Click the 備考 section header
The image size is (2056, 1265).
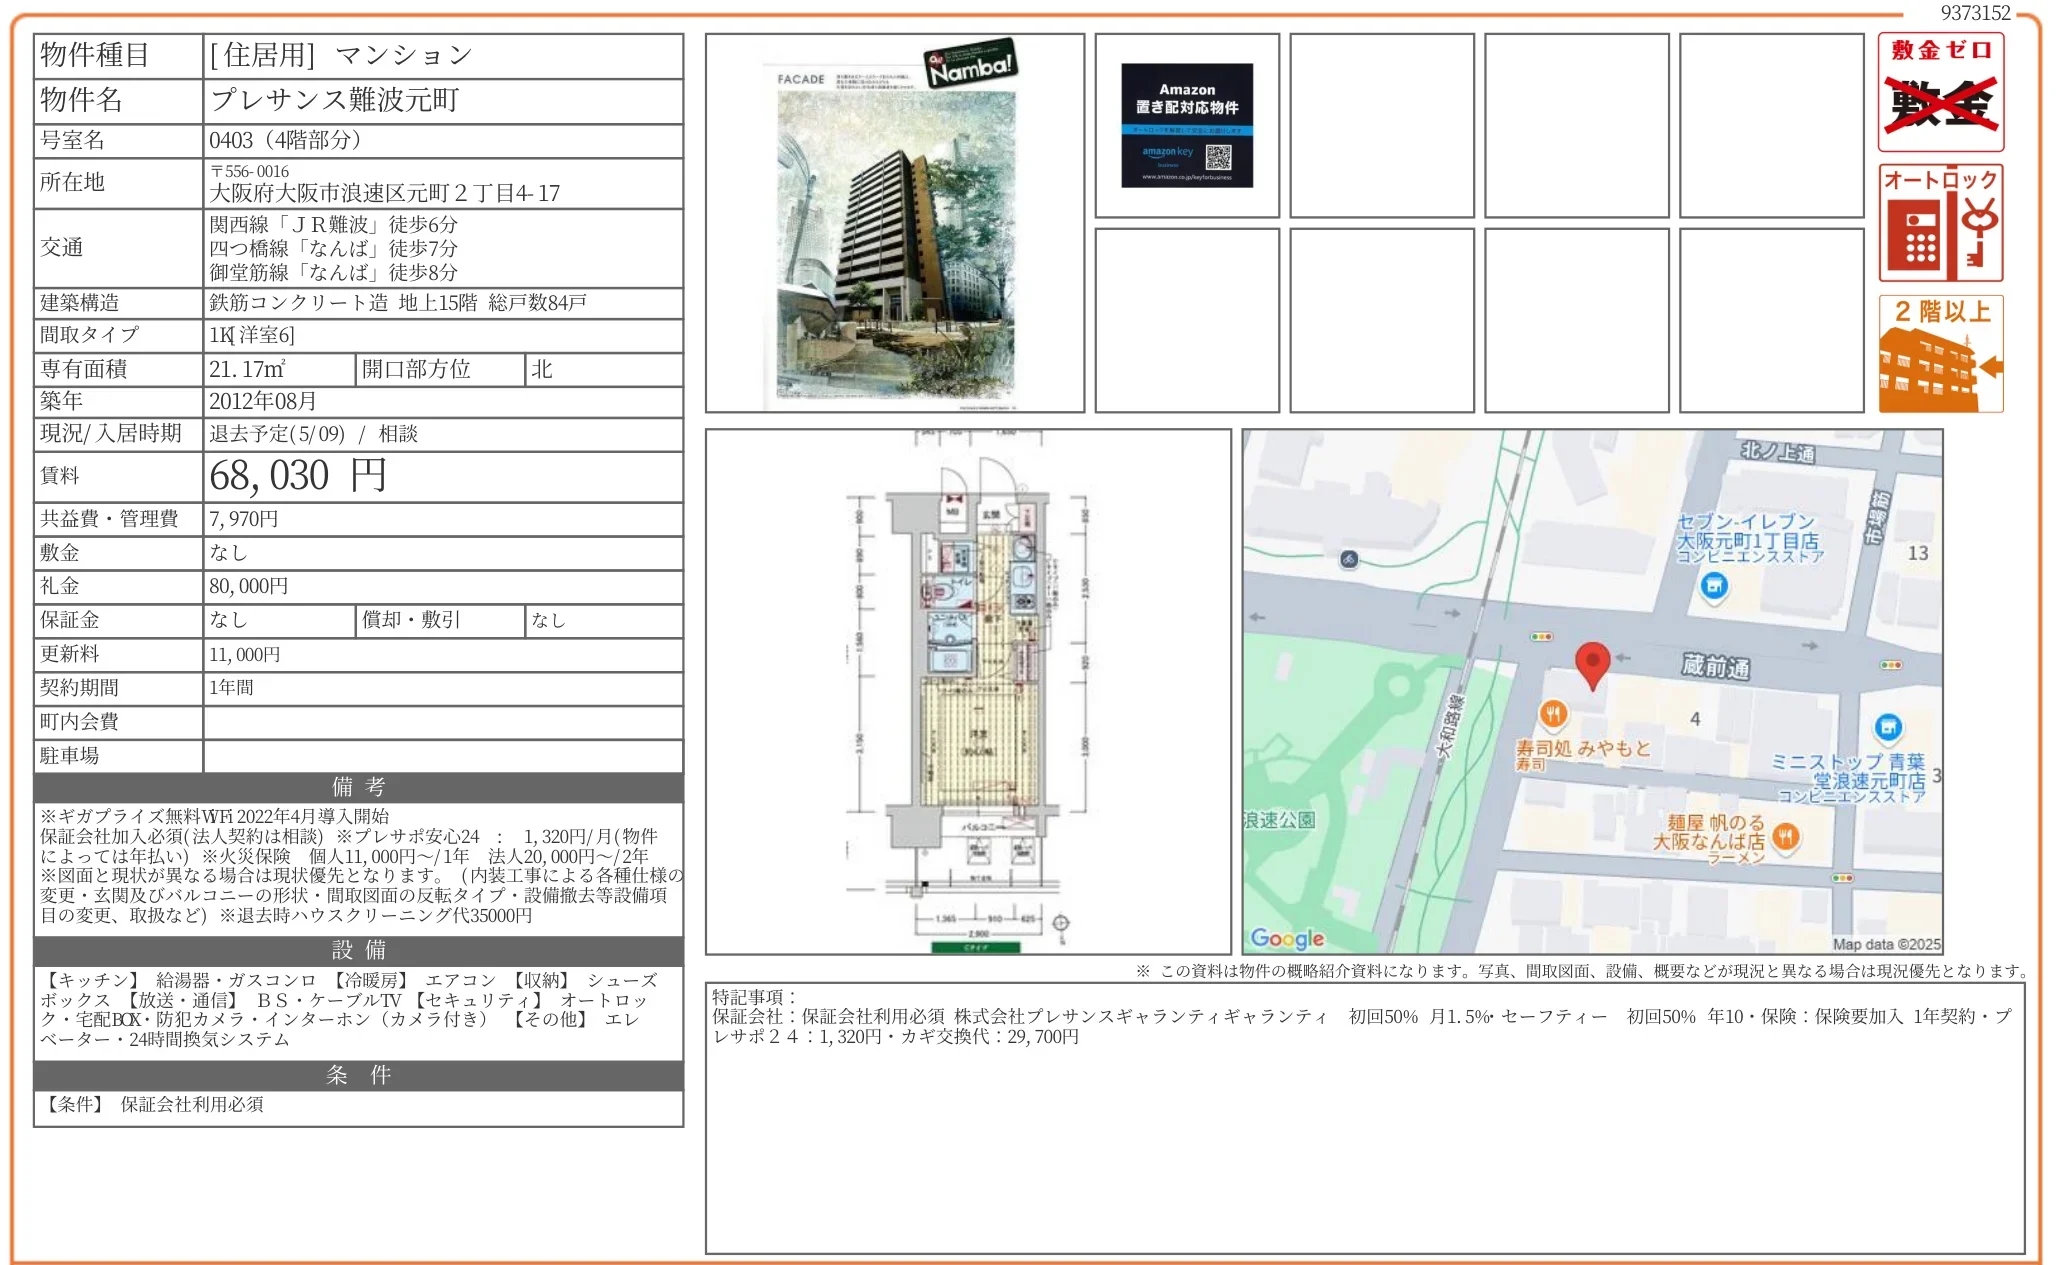(358, 787)
